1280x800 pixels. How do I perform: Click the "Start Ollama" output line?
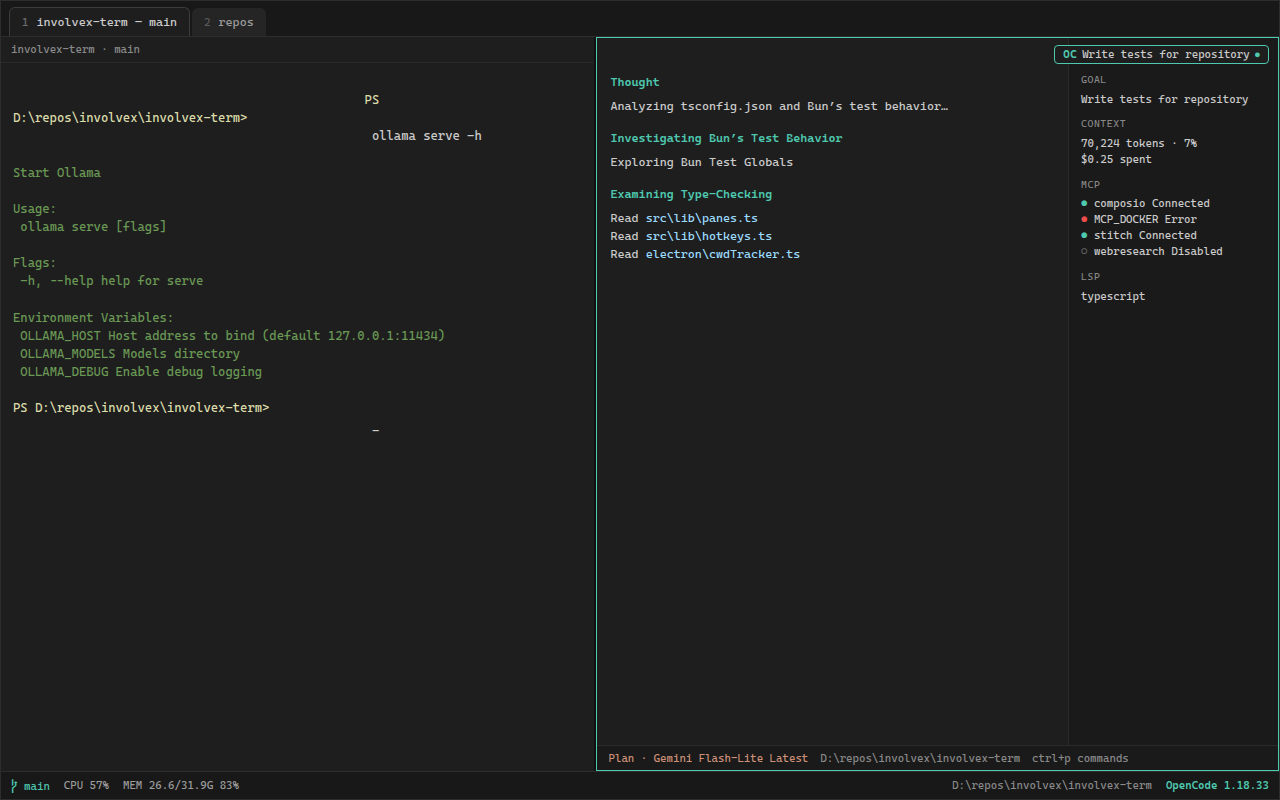(57, 173)
